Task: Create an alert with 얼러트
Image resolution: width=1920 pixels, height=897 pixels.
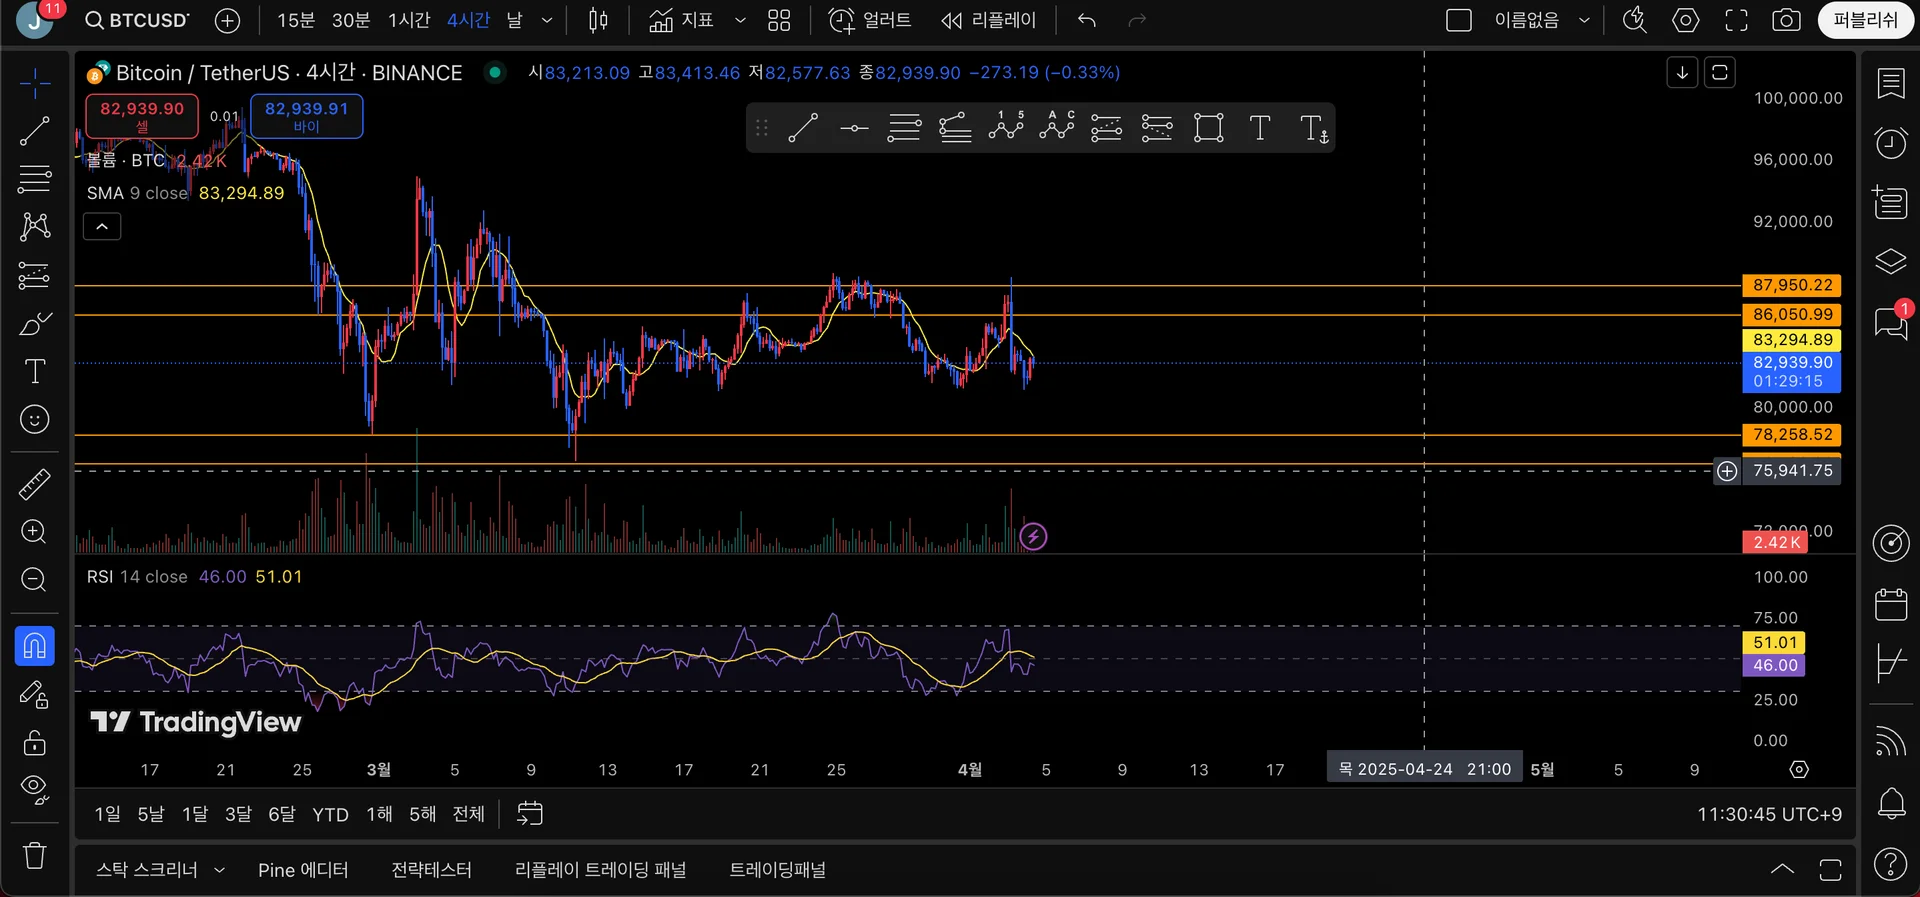Action: pos(870,20)
